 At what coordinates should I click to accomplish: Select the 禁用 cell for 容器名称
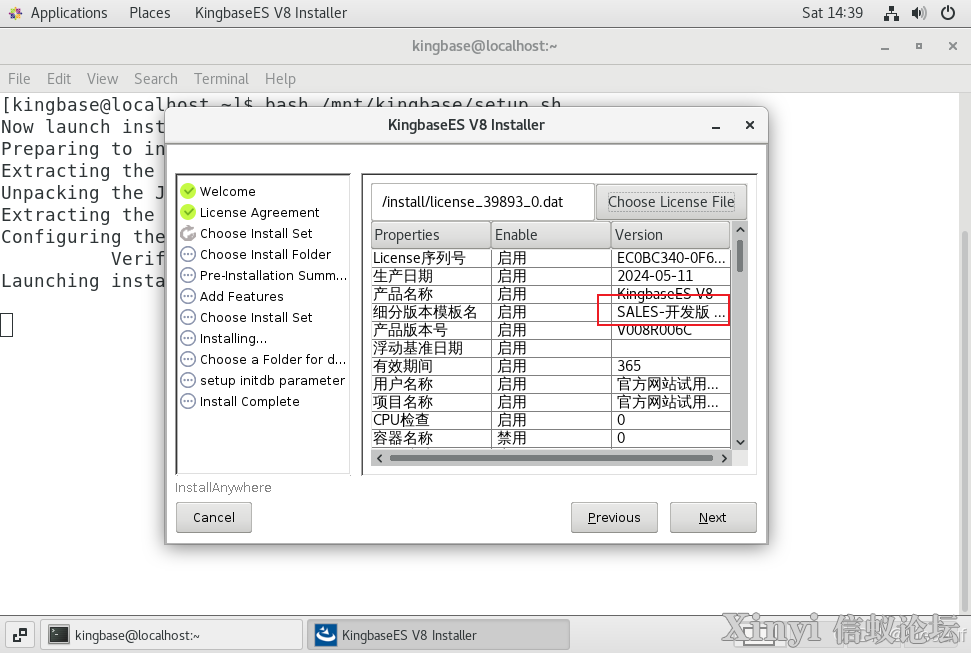click(551, 437)
